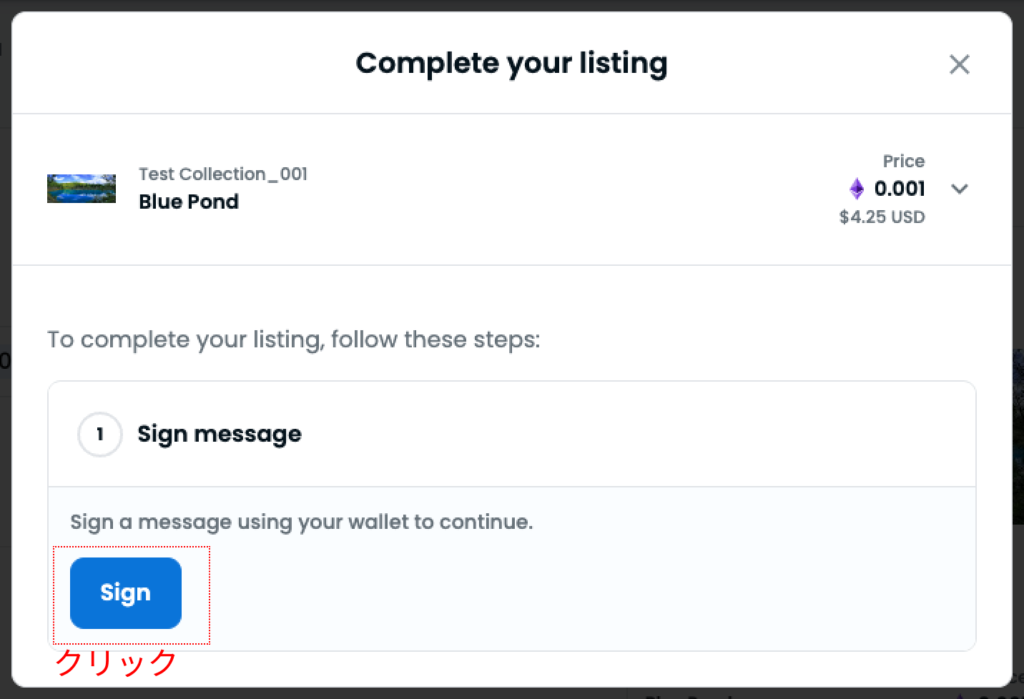Close the Complete your listing dialog
This screenshot has width=1024, height=699.
[959, 65]
